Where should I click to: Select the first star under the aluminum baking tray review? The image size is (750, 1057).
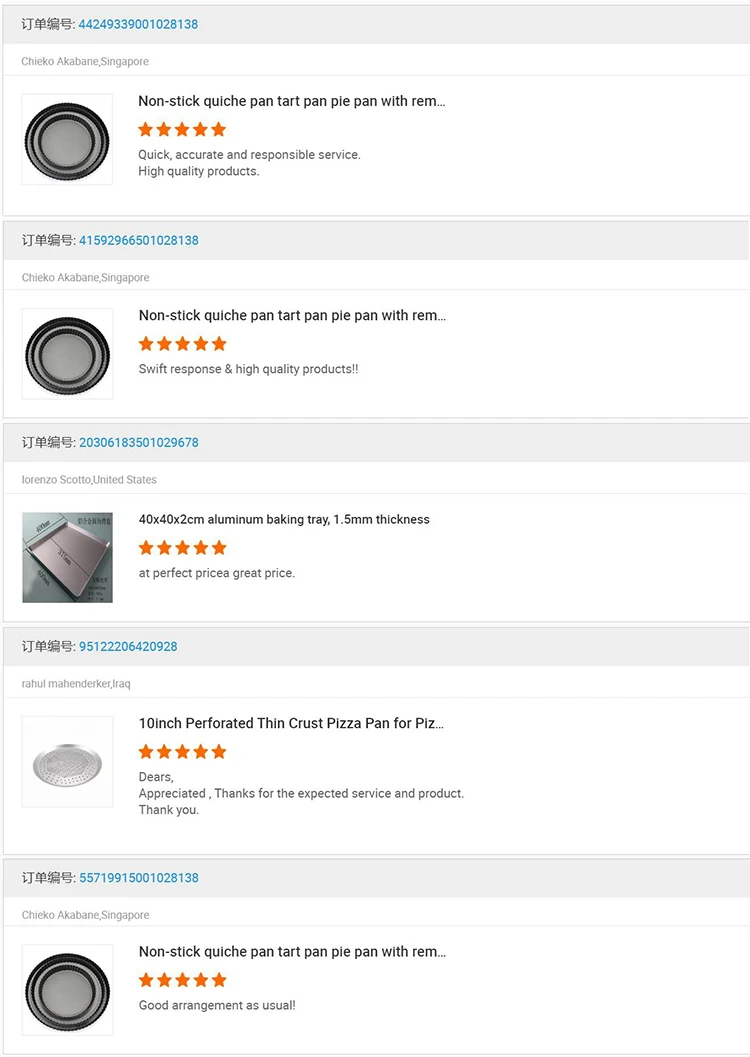pyautogui.click(x=145, y=548)
